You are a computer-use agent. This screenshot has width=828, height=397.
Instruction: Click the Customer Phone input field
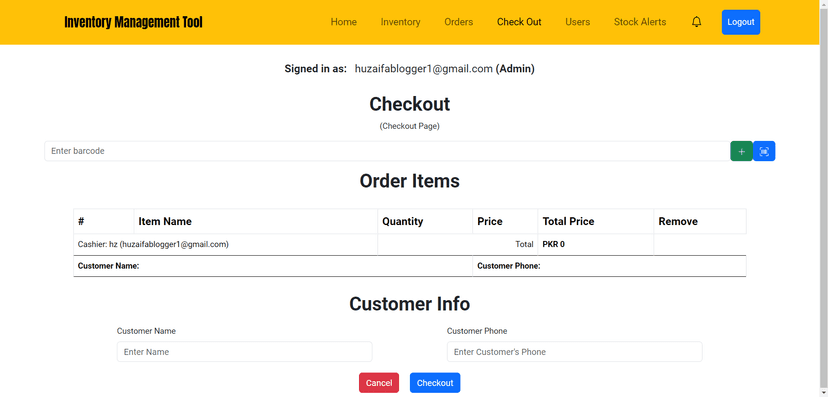point(575,352)
